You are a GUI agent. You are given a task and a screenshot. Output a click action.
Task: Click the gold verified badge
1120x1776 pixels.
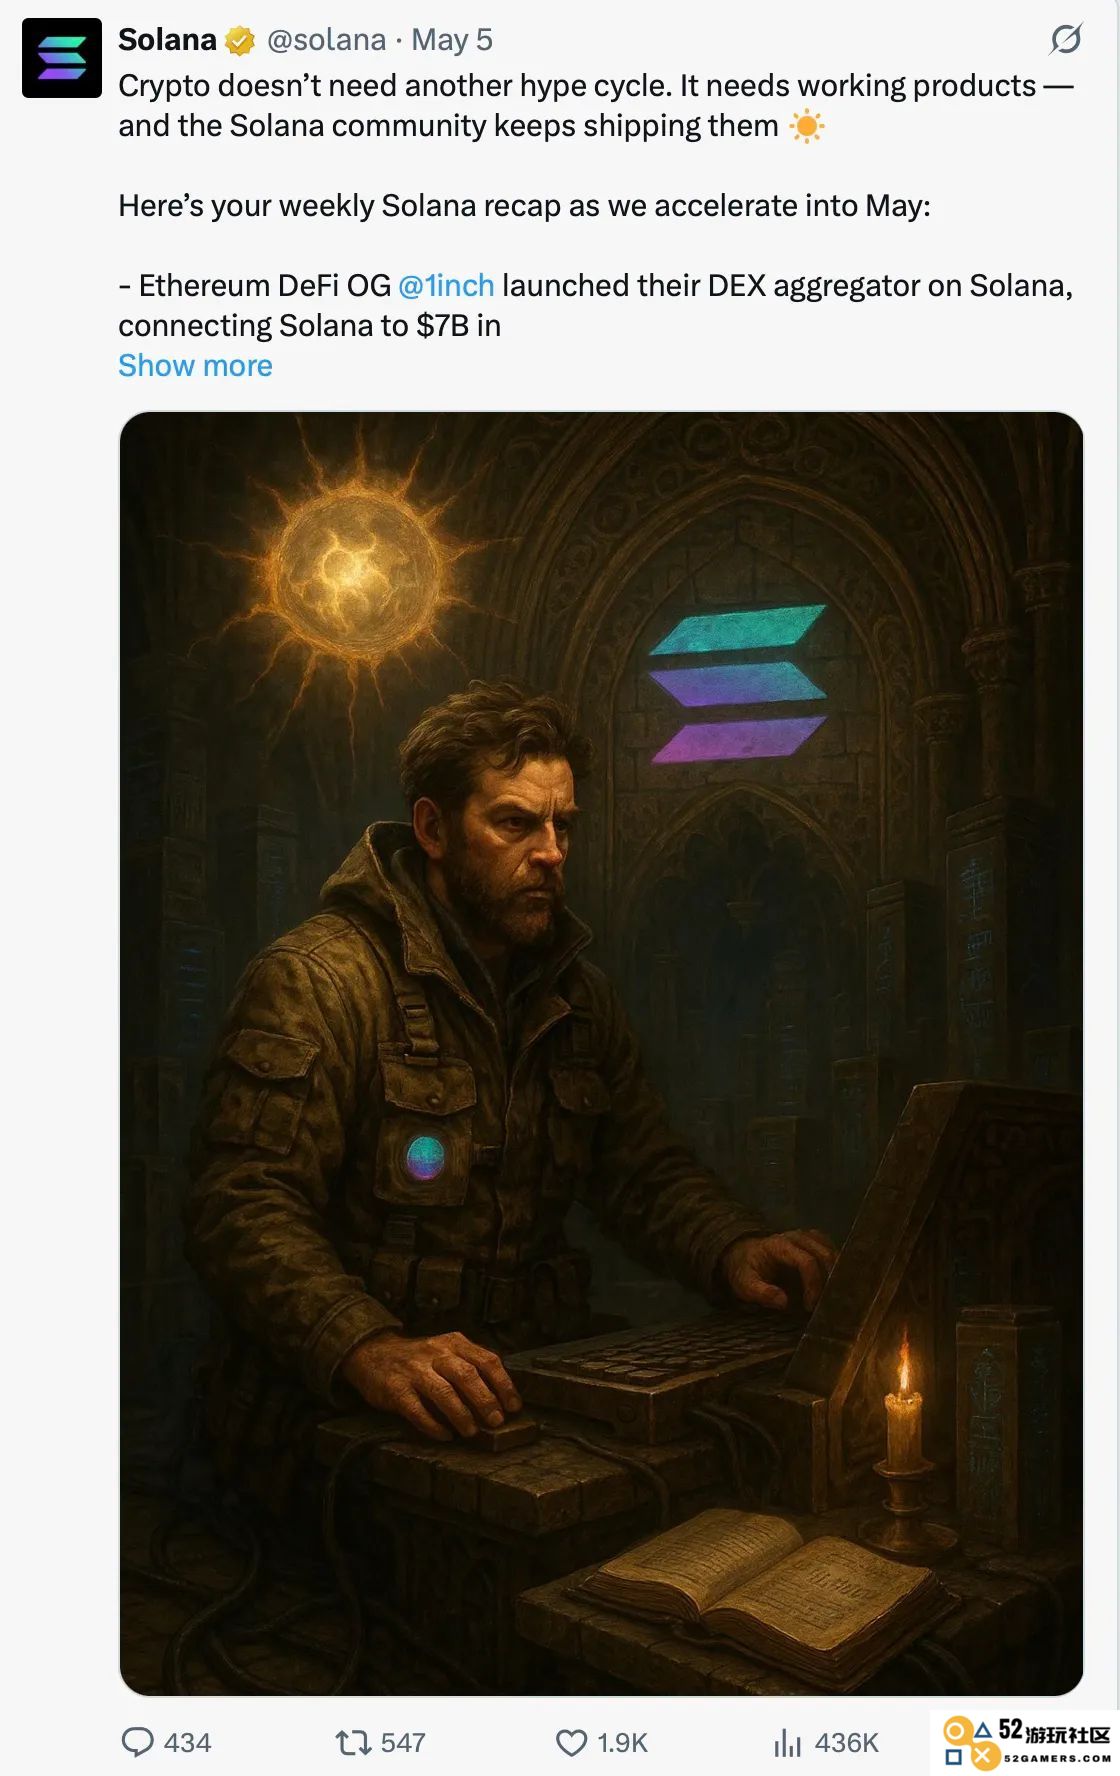pyautogui.click(x=240, y=41)
